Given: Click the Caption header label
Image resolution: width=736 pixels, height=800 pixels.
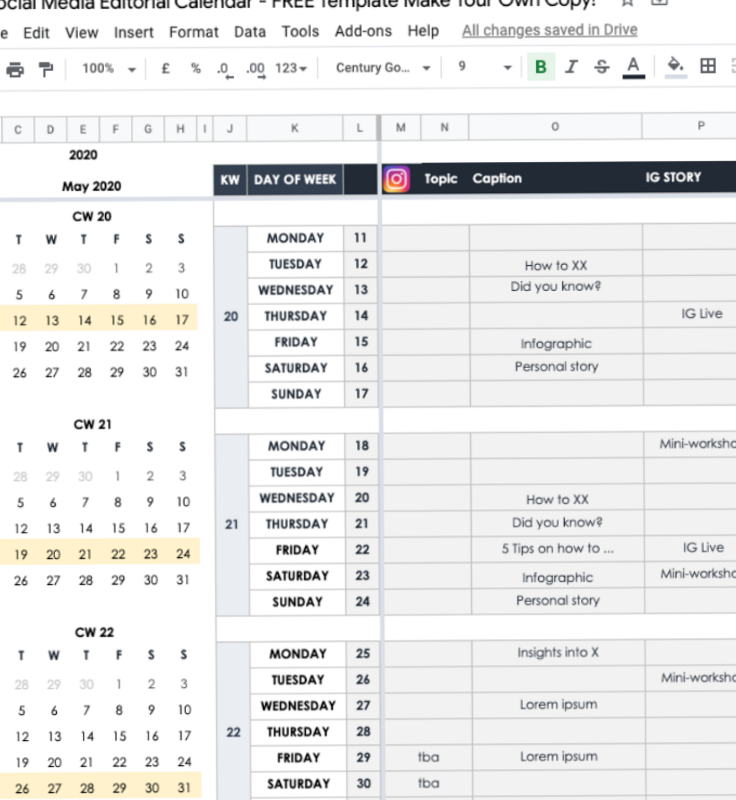Looking at the screenshot, I should point(497,178).
